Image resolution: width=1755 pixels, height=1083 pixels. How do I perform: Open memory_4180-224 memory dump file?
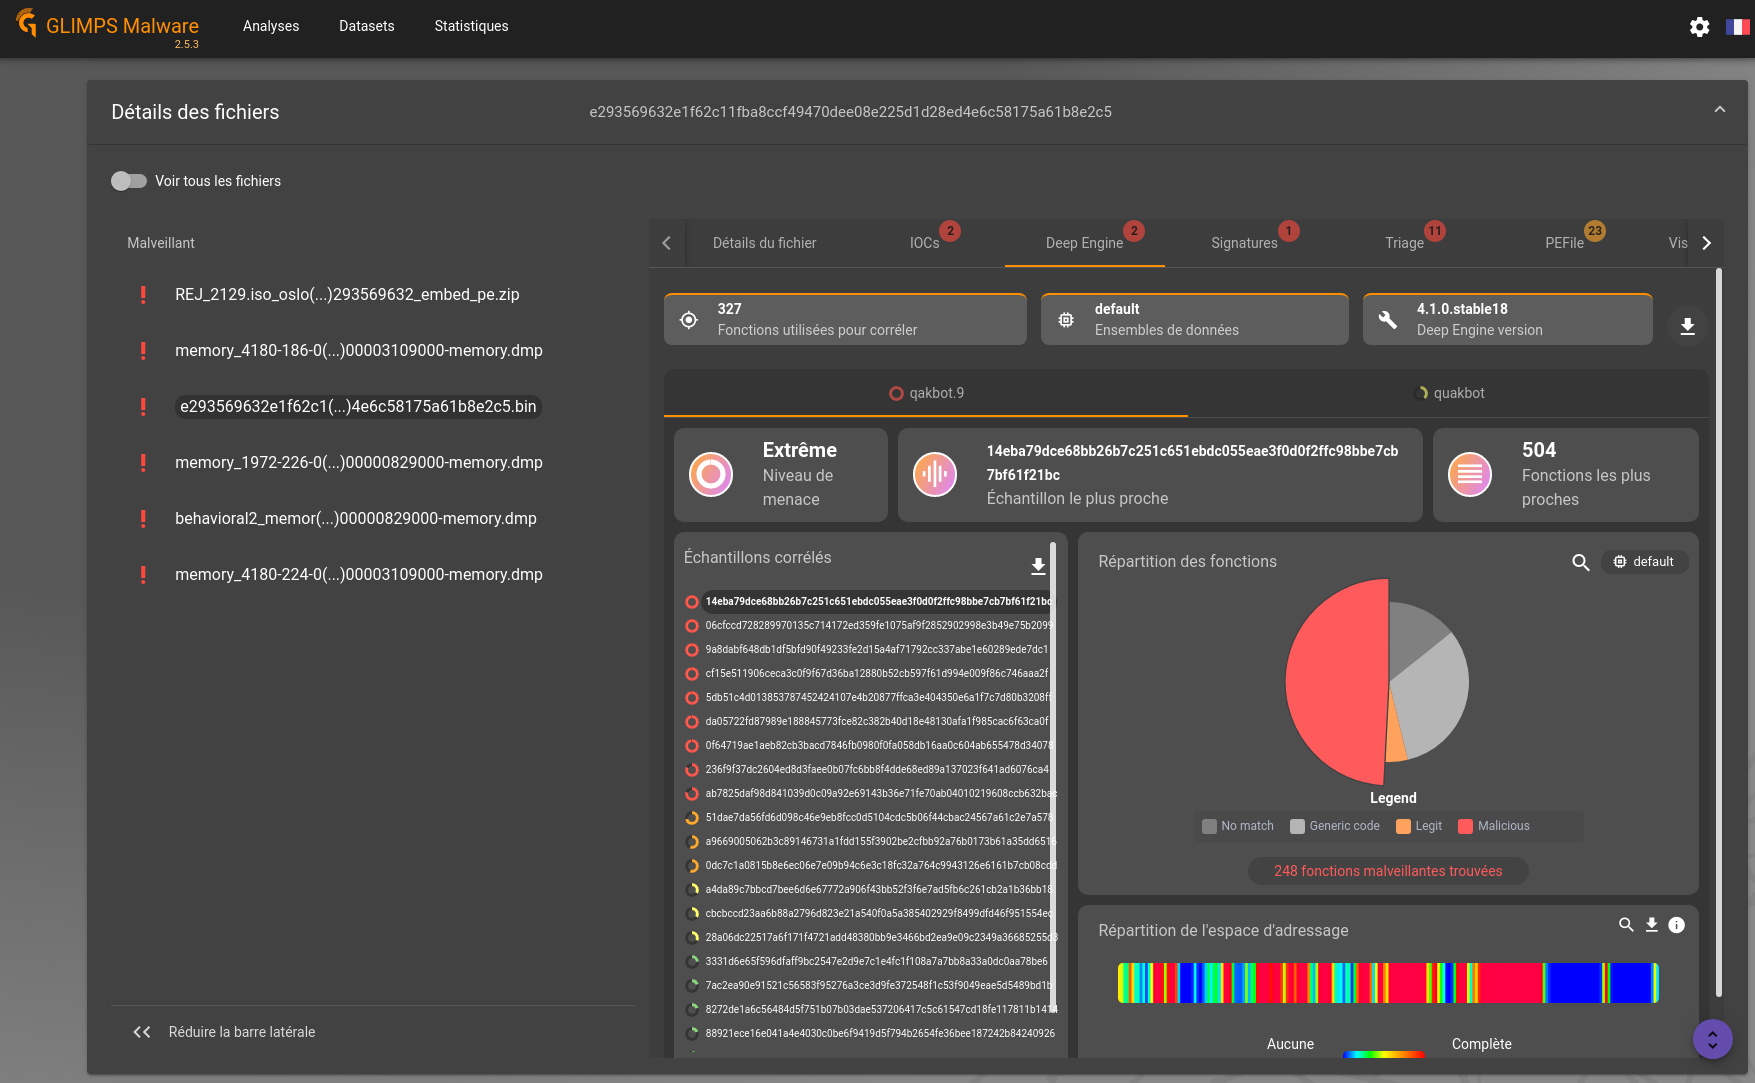pyautogui.click(x=359, y=574)
